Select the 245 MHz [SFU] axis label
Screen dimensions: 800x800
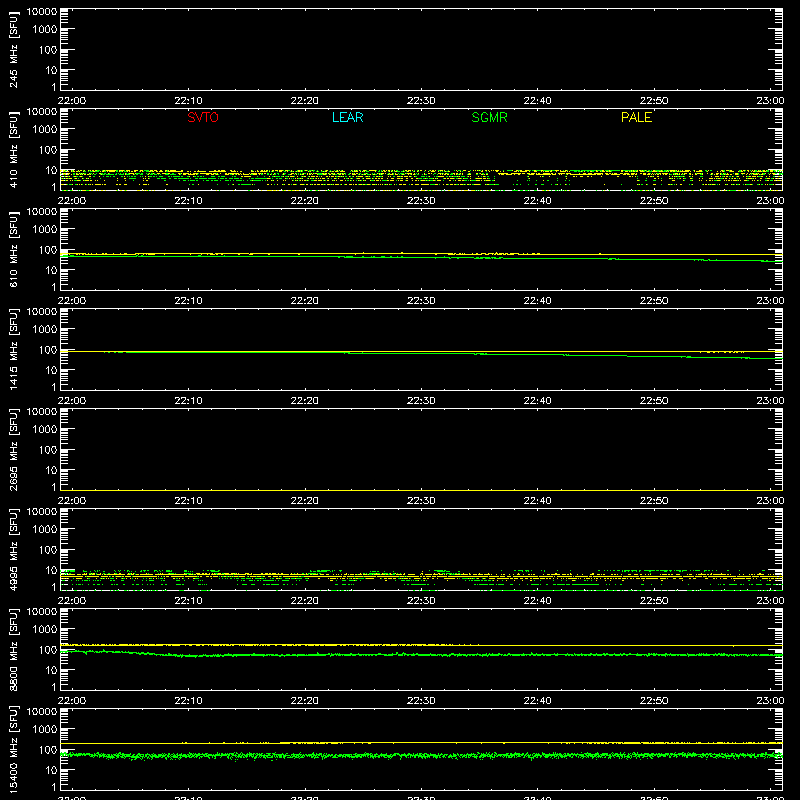[13, 49]
